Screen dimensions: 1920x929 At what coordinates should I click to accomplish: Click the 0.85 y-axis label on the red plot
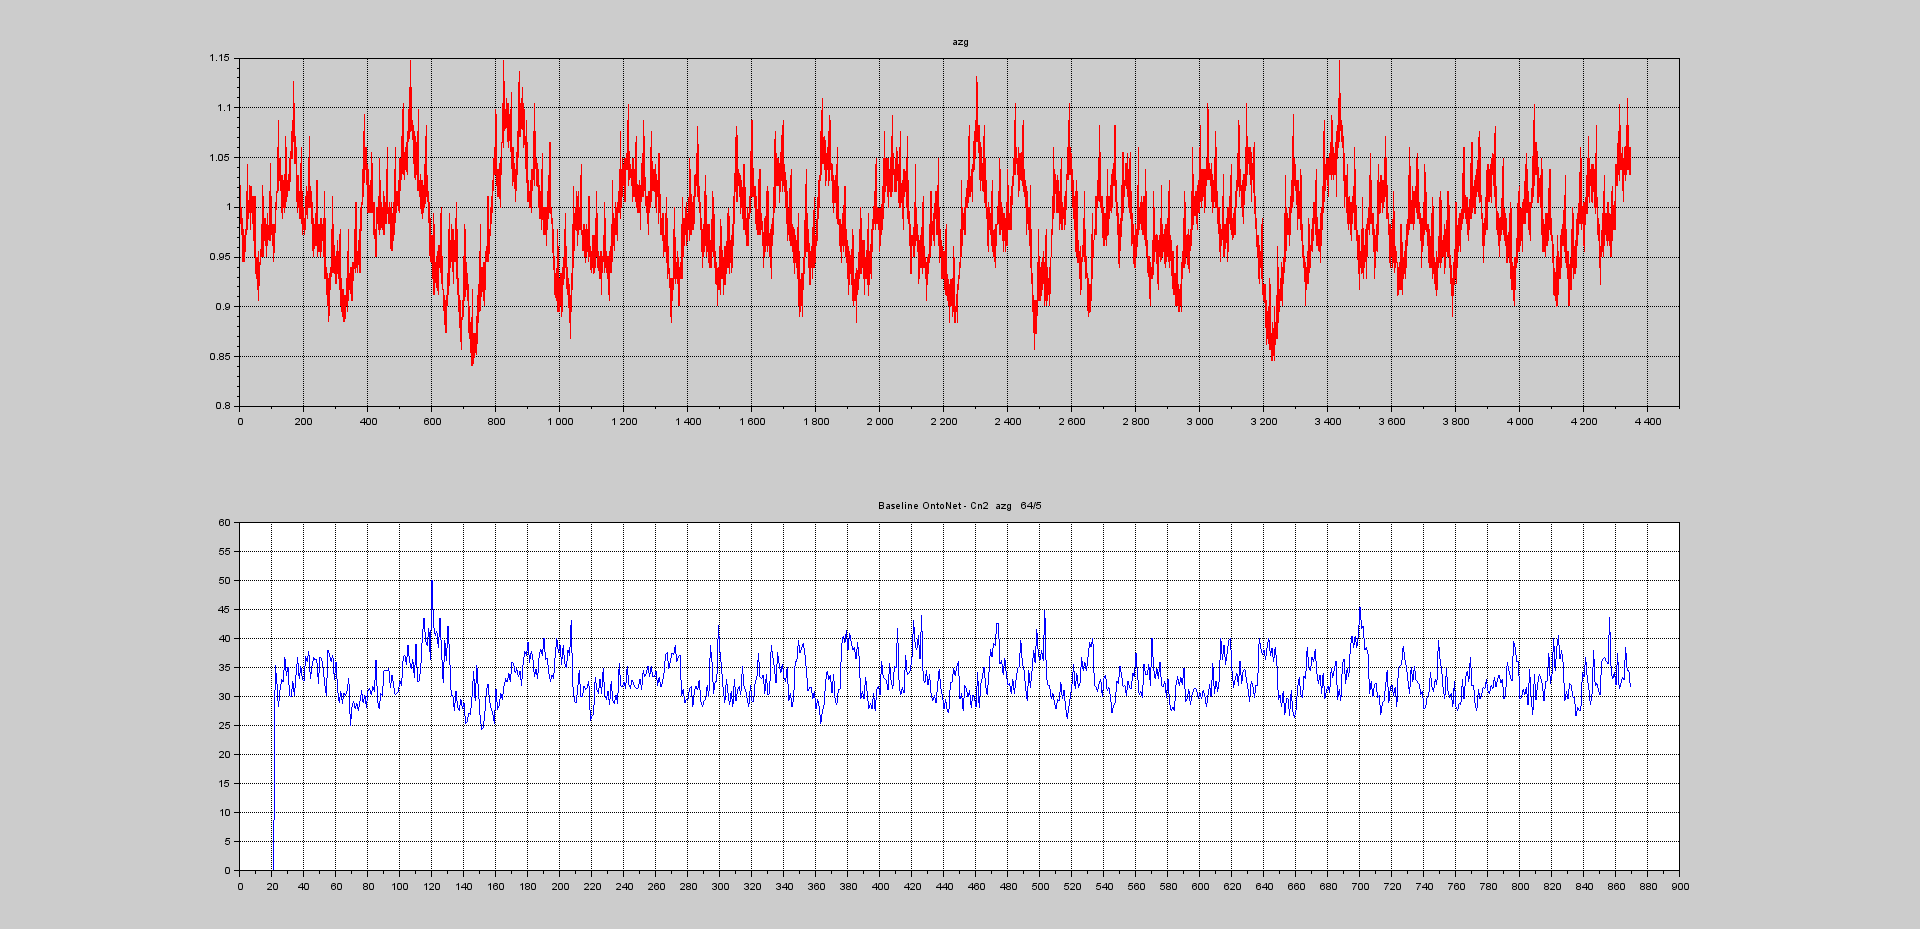(219, 357)
